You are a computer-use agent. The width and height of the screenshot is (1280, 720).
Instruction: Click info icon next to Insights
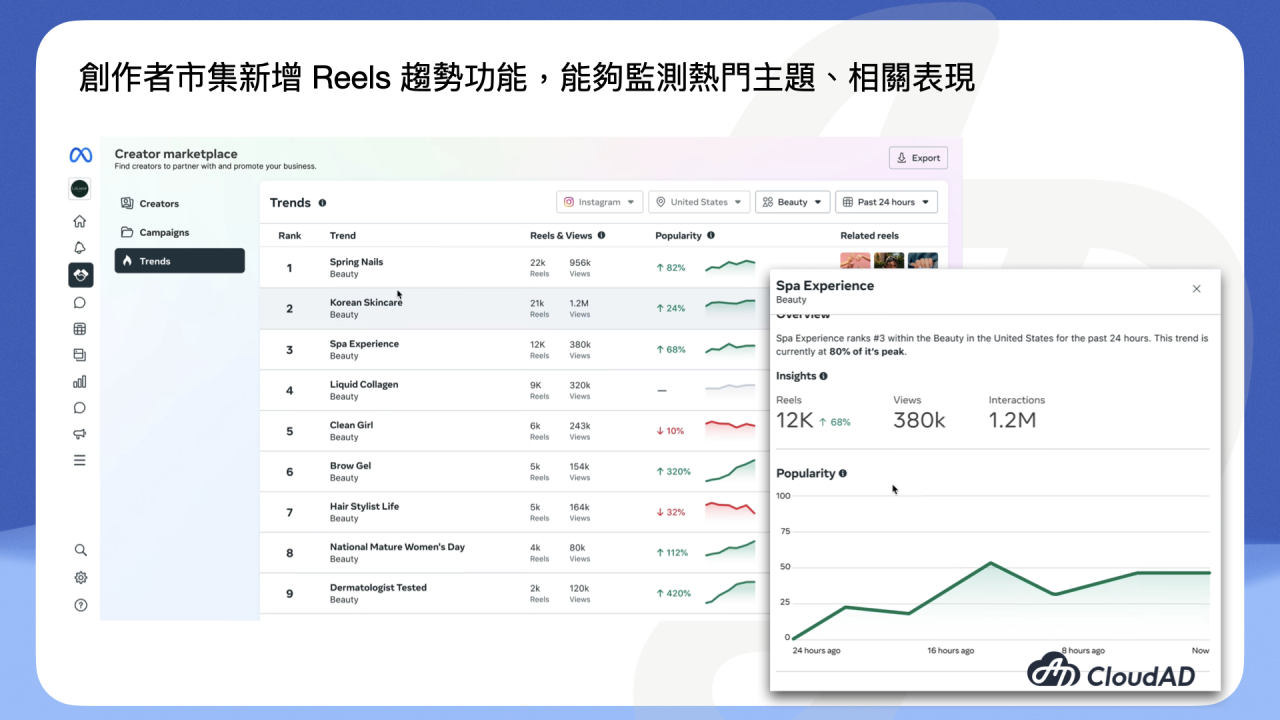[x=824, y=376]
